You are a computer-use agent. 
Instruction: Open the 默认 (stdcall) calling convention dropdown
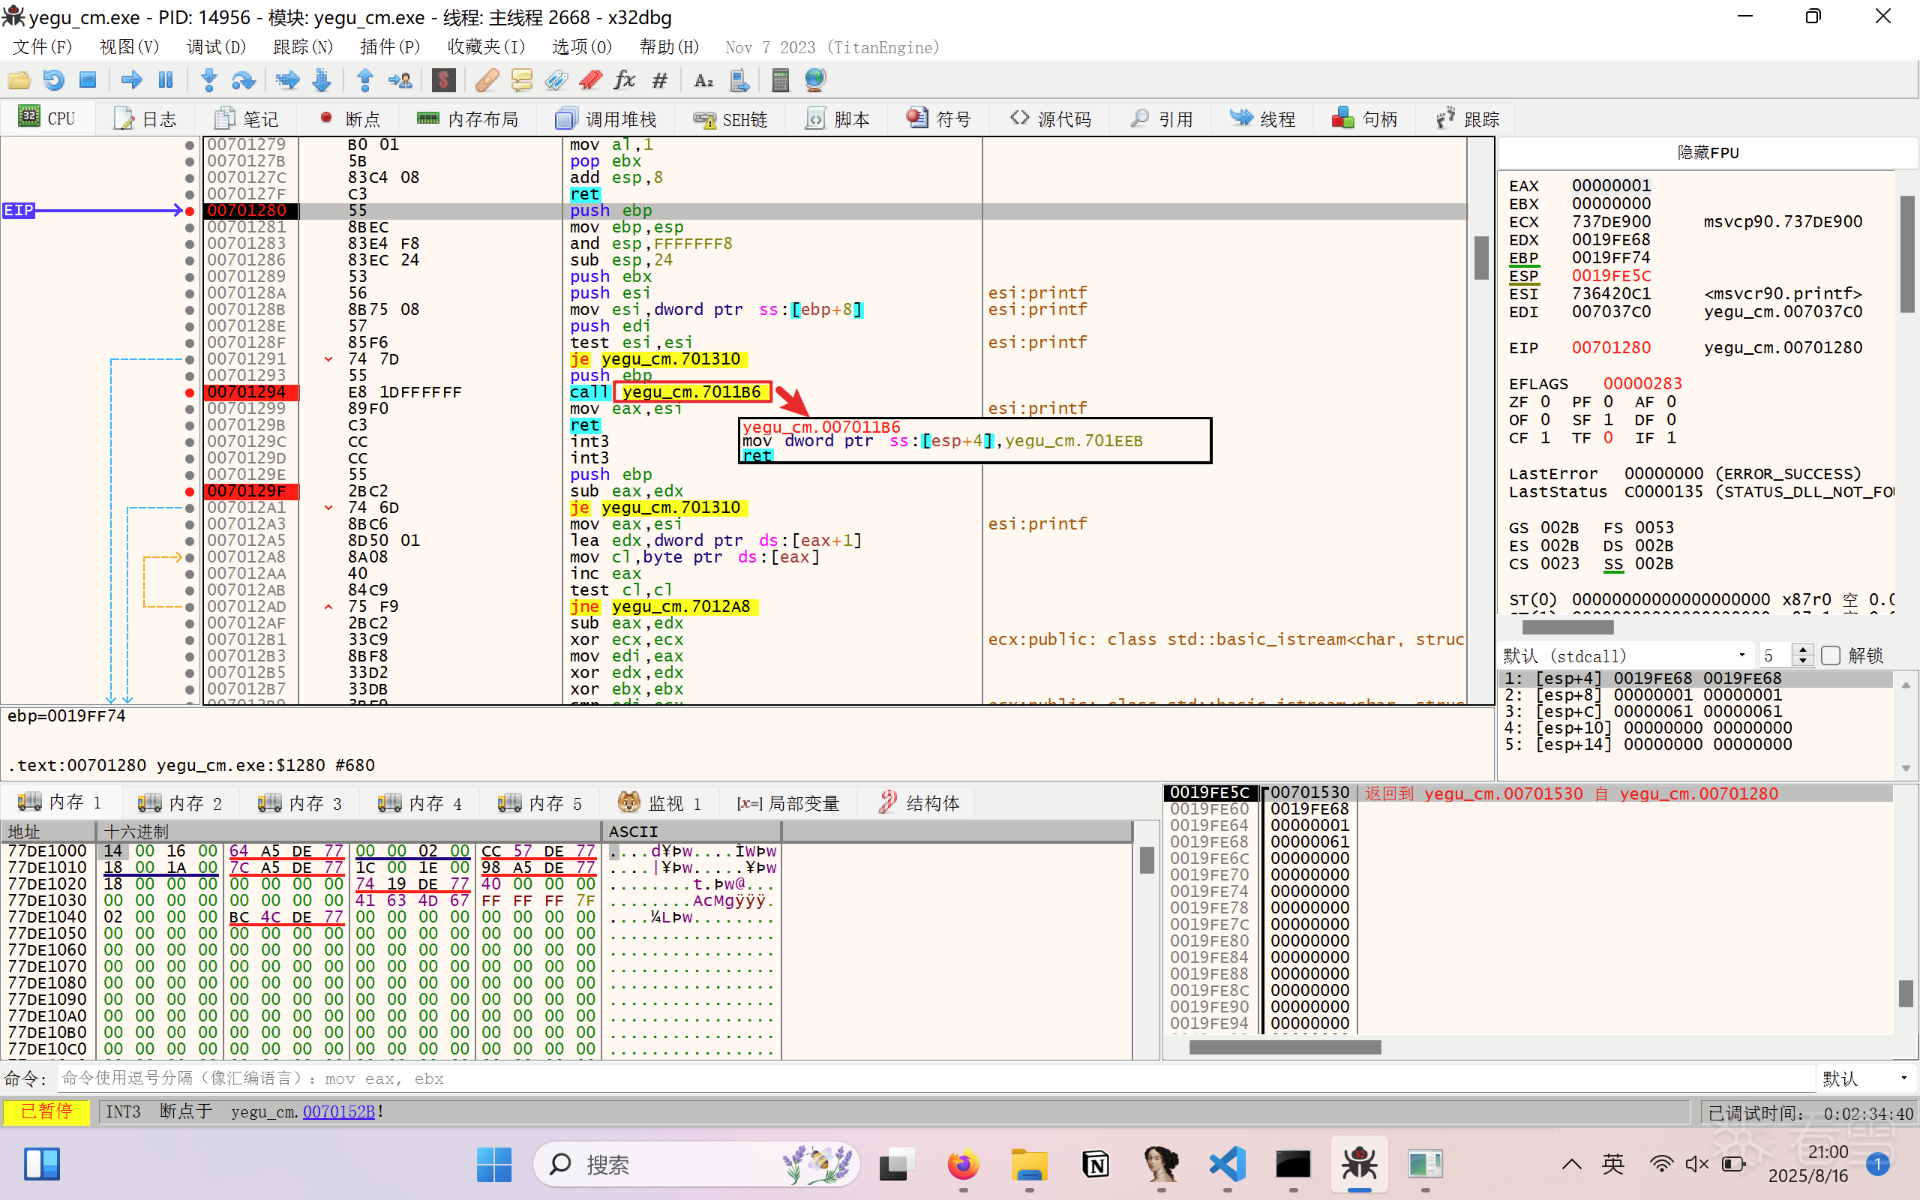(x=1624, y=655)
